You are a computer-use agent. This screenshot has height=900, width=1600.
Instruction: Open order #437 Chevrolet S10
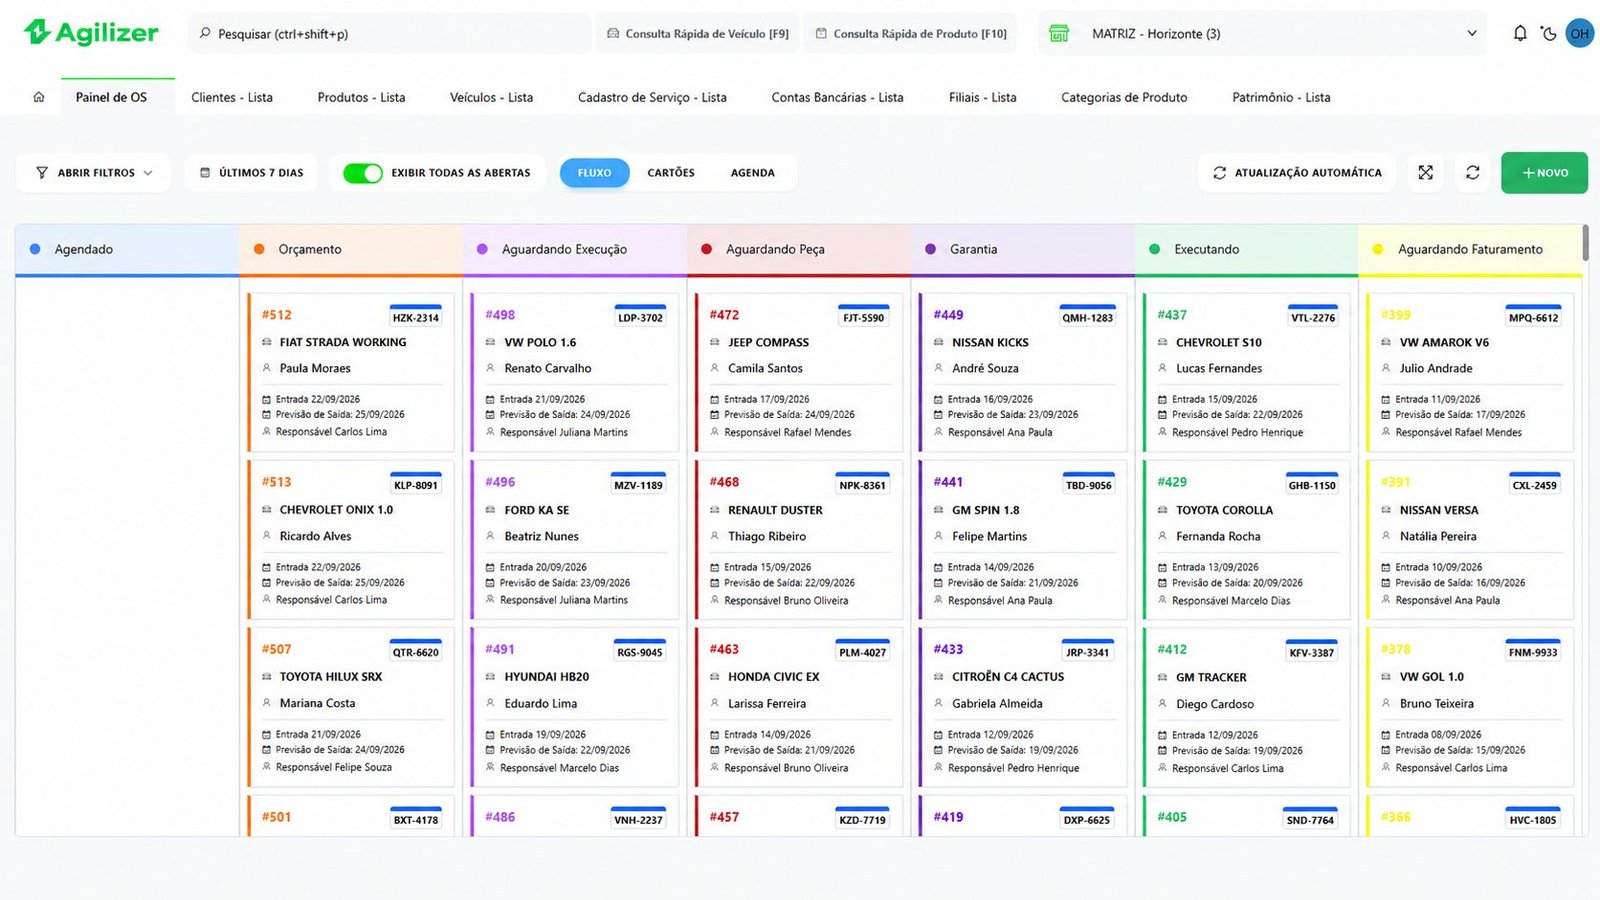tap(1247, 372)
